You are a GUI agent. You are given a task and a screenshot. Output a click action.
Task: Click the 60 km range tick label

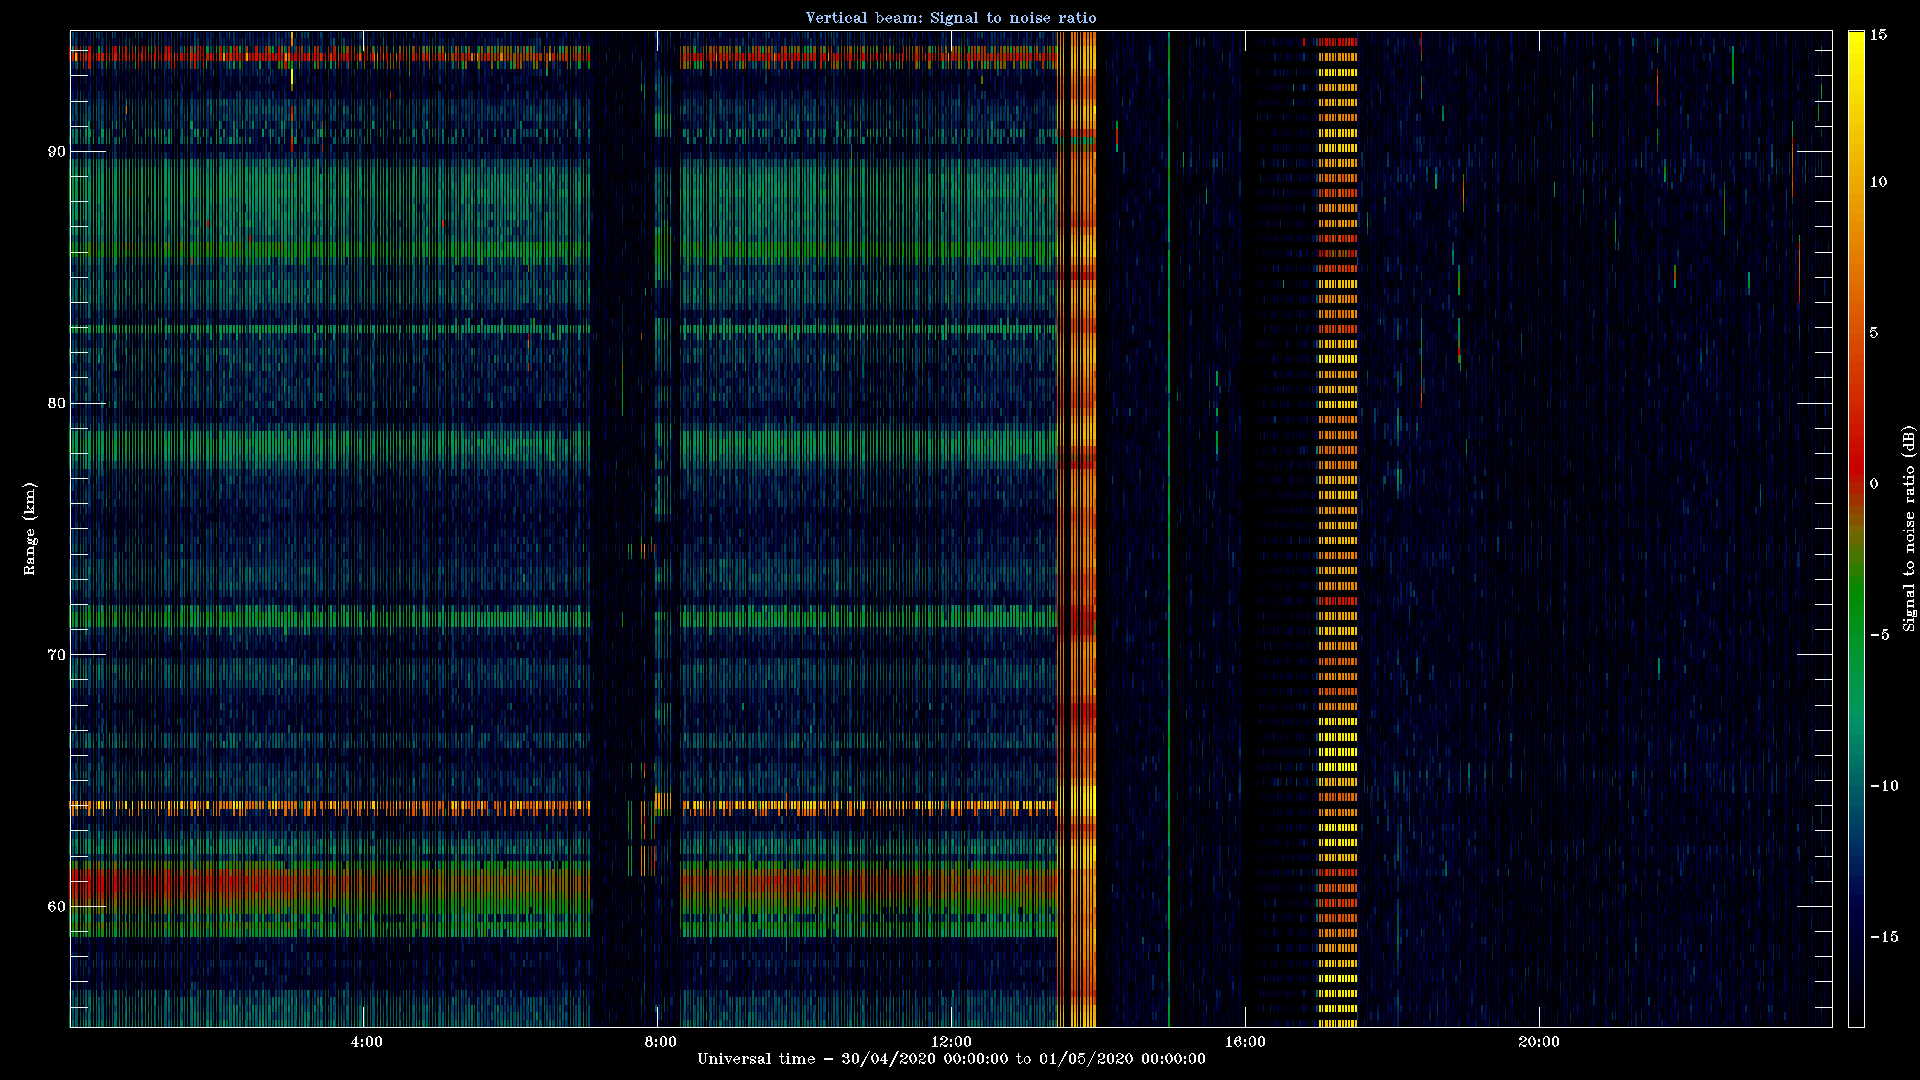point(56,906)
